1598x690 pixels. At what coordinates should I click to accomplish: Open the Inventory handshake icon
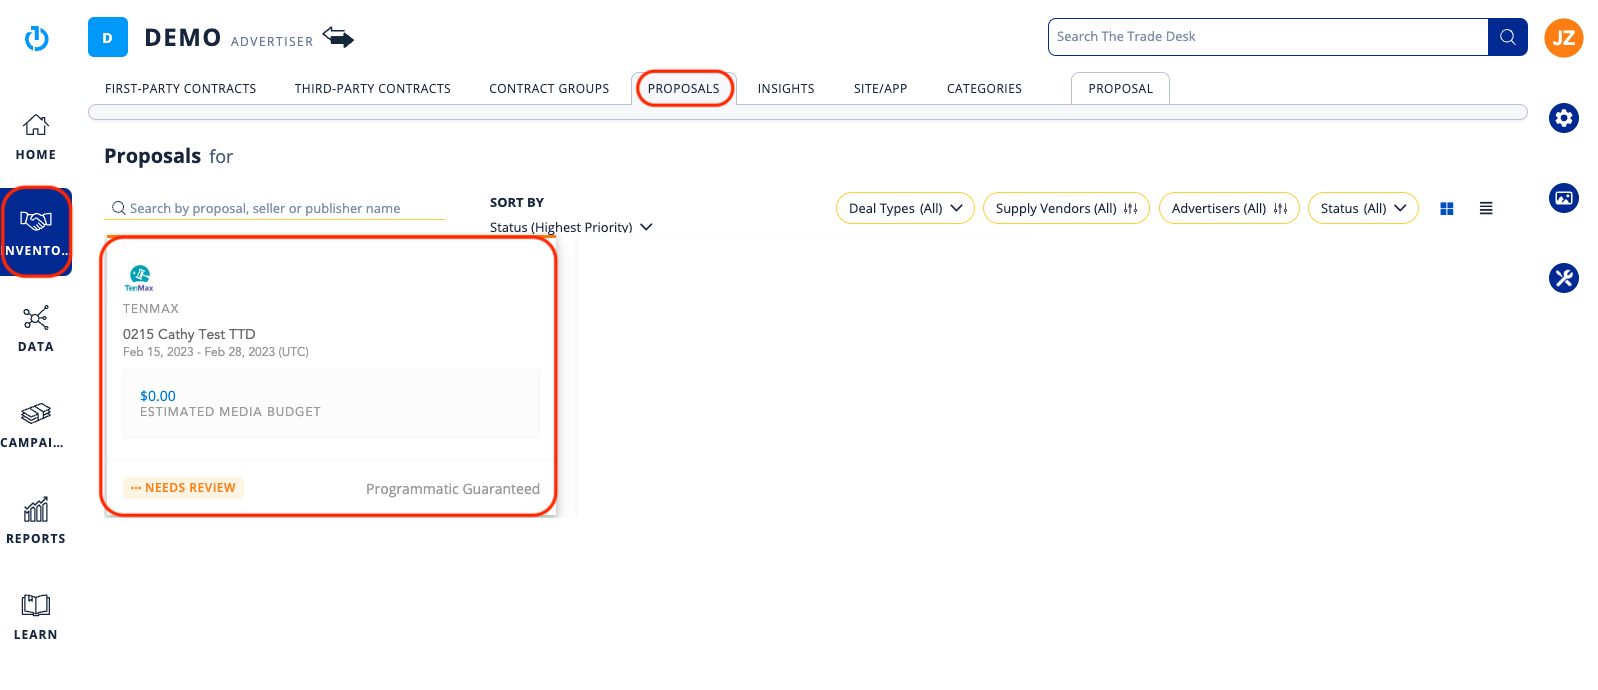point(36,220)
